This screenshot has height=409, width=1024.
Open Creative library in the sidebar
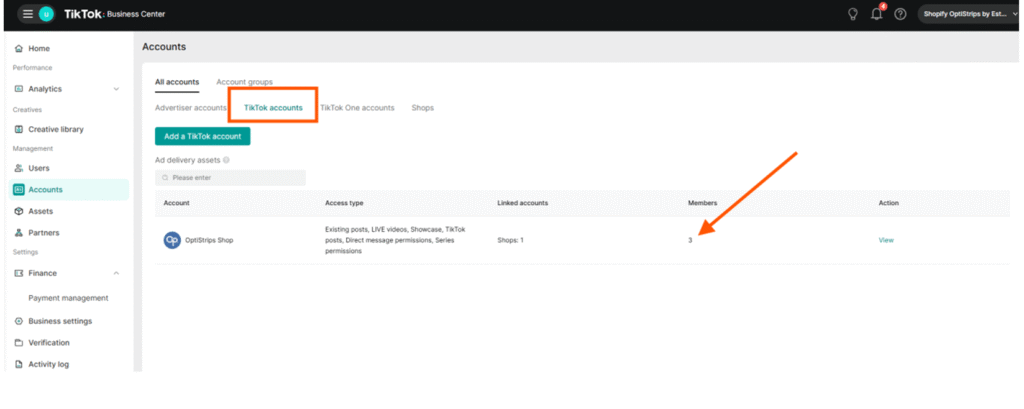[55, 129]
